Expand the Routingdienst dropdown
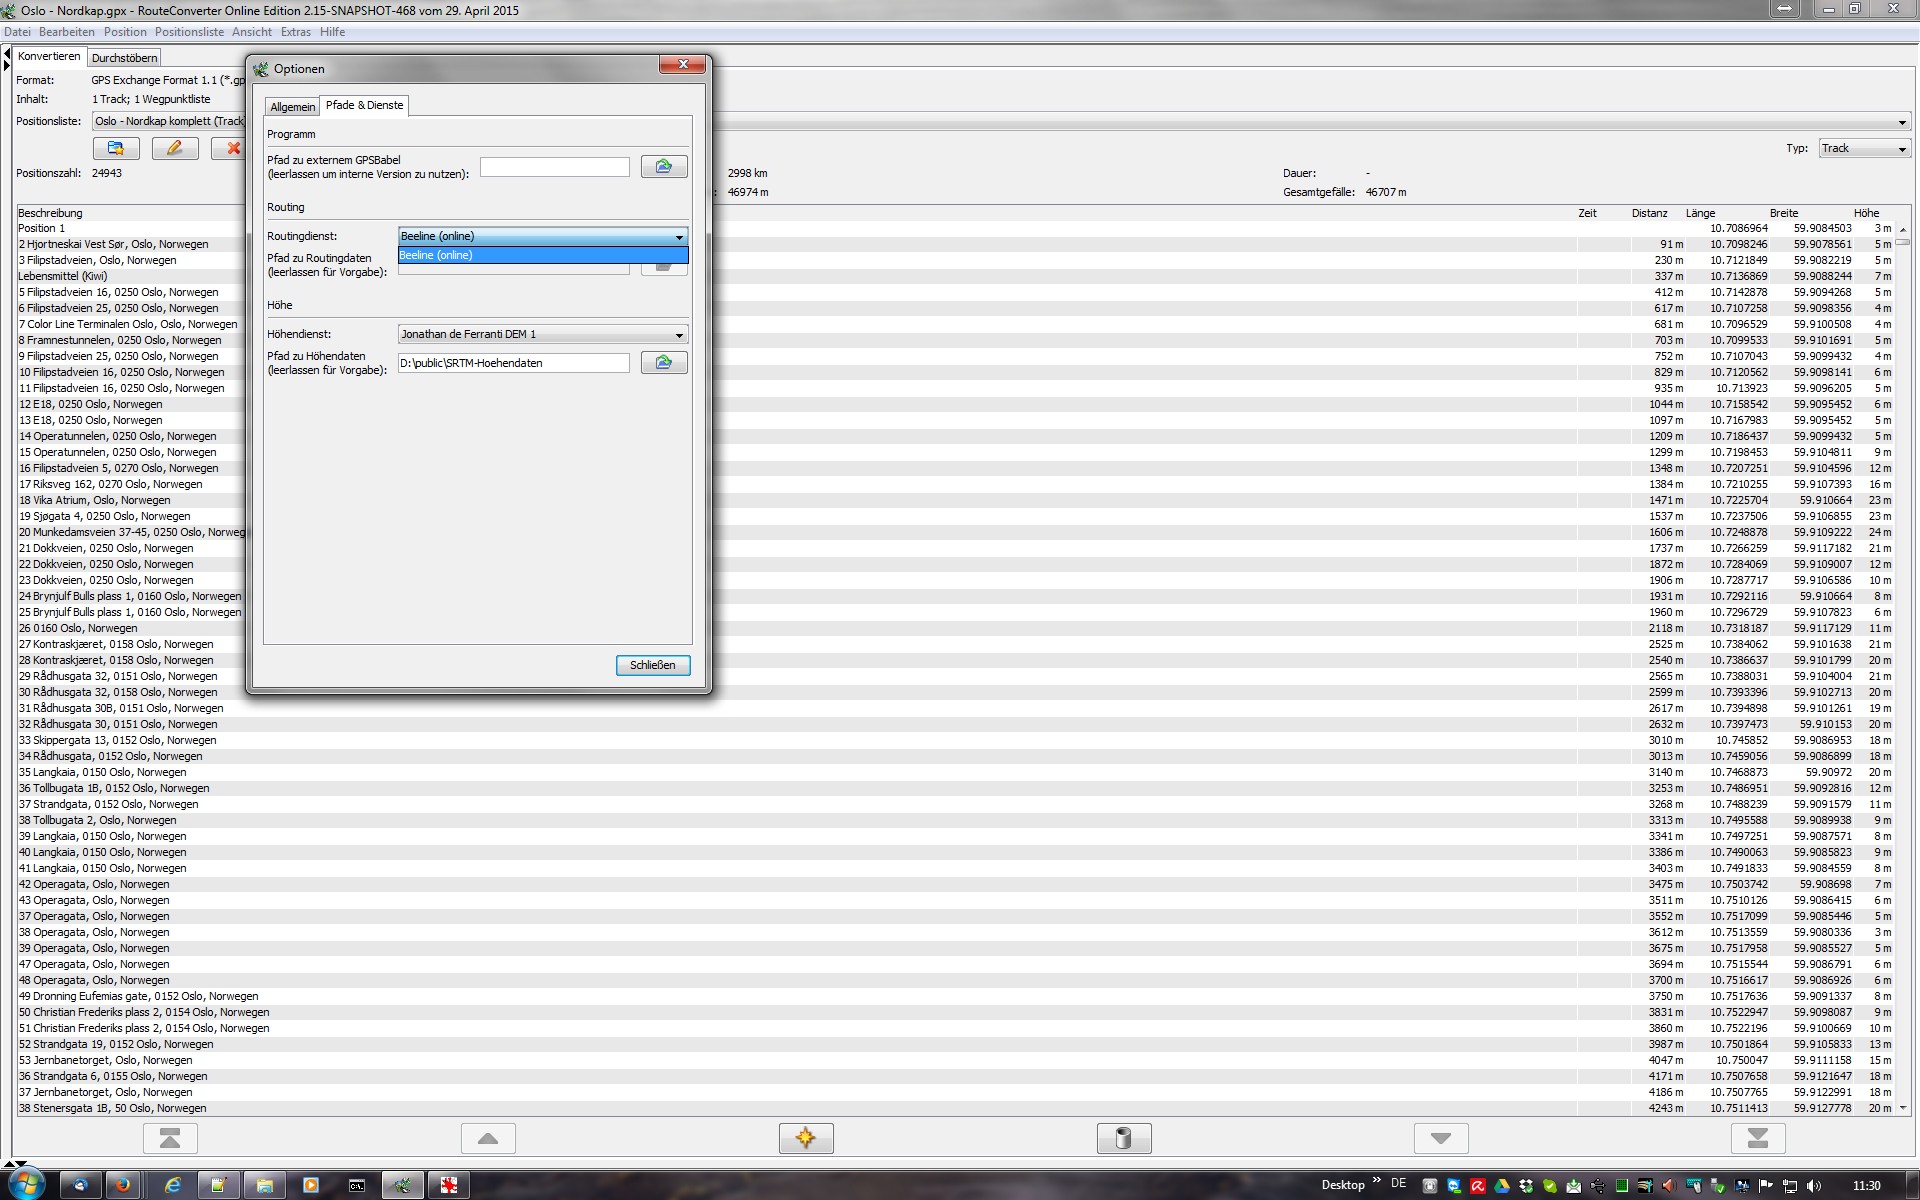The image size is (1920, 1200). click(x=679, y=237)
